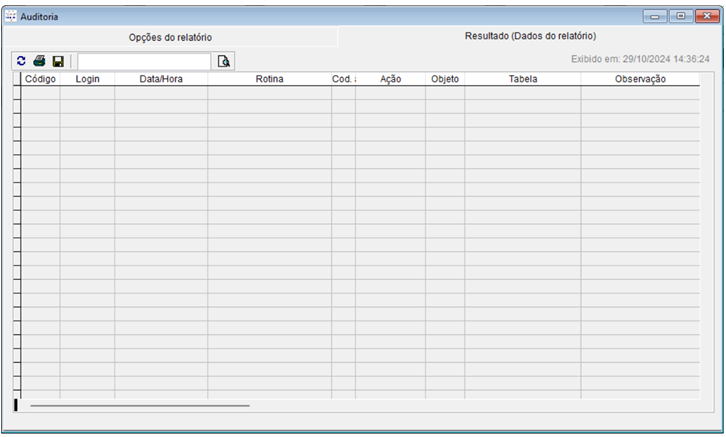Click the horizontal scrollbar below the grid

[x=140, y=405]
